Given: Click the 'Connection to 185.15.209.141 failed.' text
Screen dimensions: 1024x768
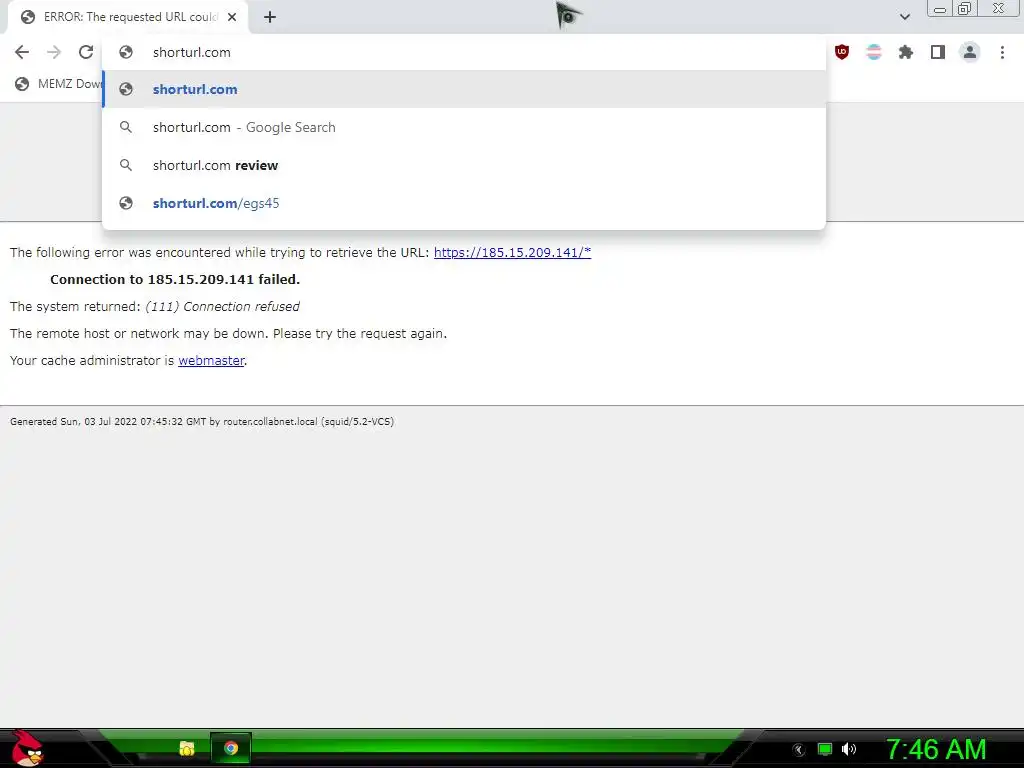Looking at the screenshot, I should (x=175, y=280).
